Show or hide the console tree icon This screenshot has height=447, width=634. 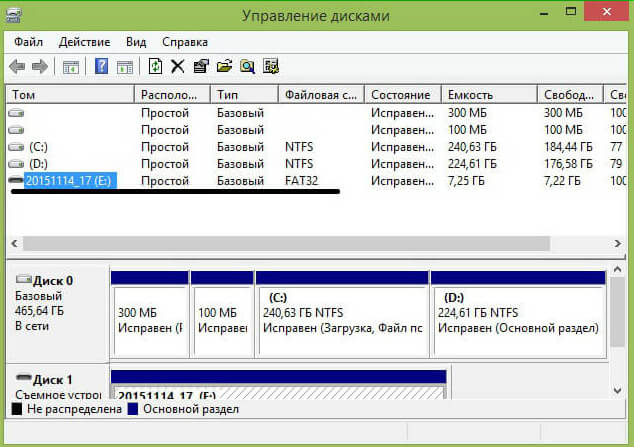tap(71, 67)
